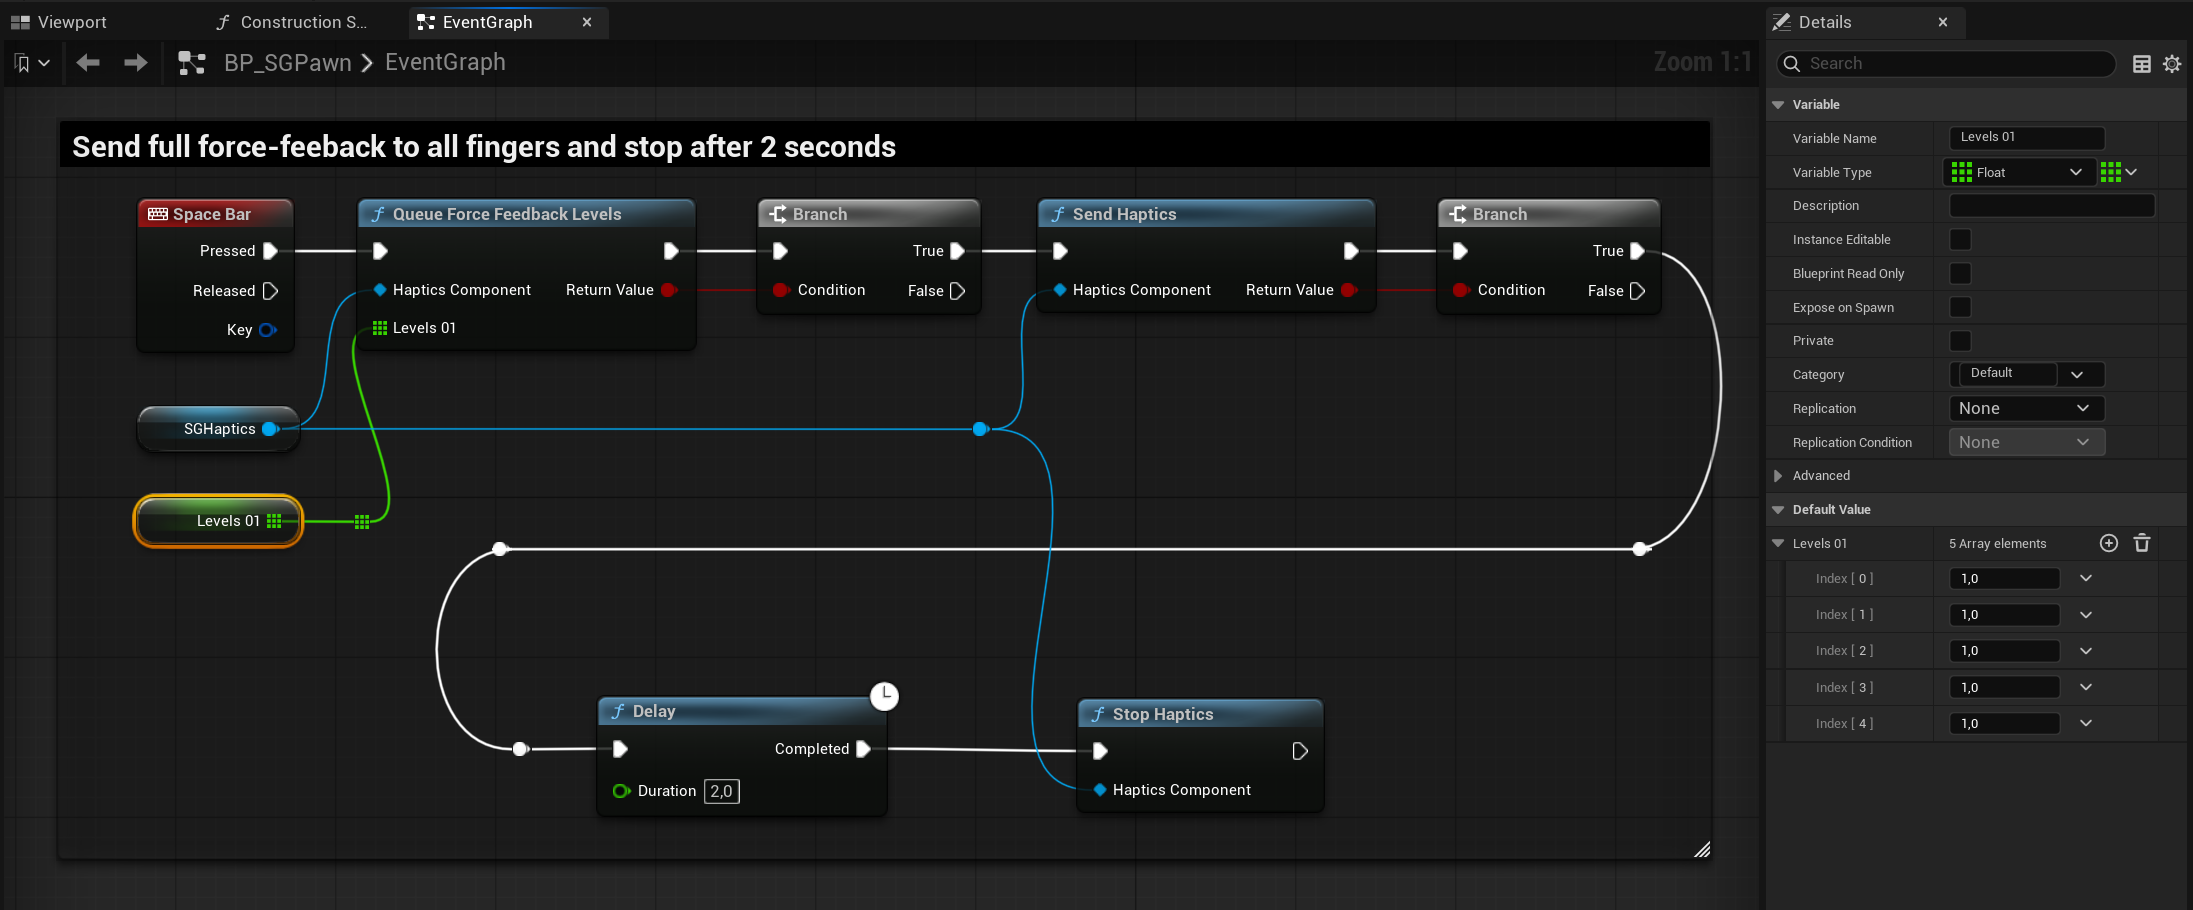Screen dimensions: 2193x910
Task: Toggle the Expose on Spawn checkbox
Action: tap(1960, 307)
